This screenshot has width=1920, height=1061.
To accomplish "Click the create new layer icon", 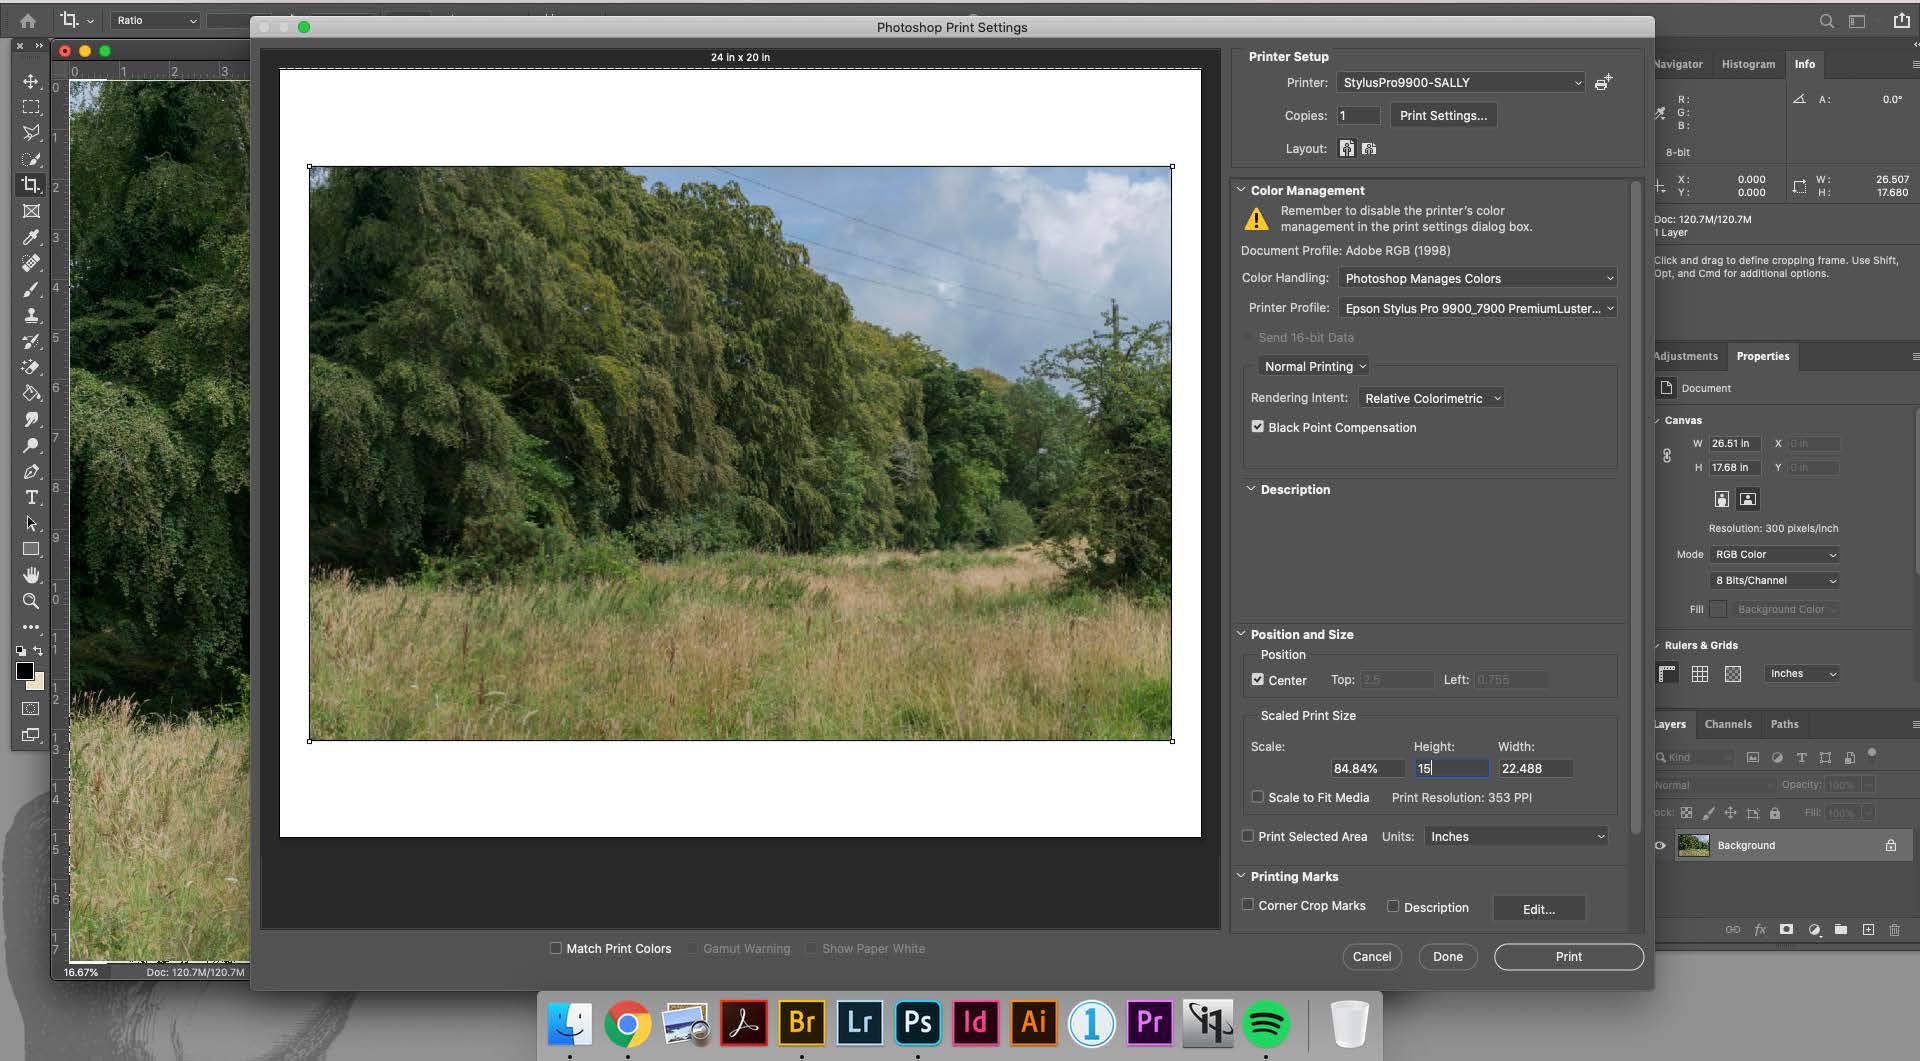I will click(x=1868, y=929).
